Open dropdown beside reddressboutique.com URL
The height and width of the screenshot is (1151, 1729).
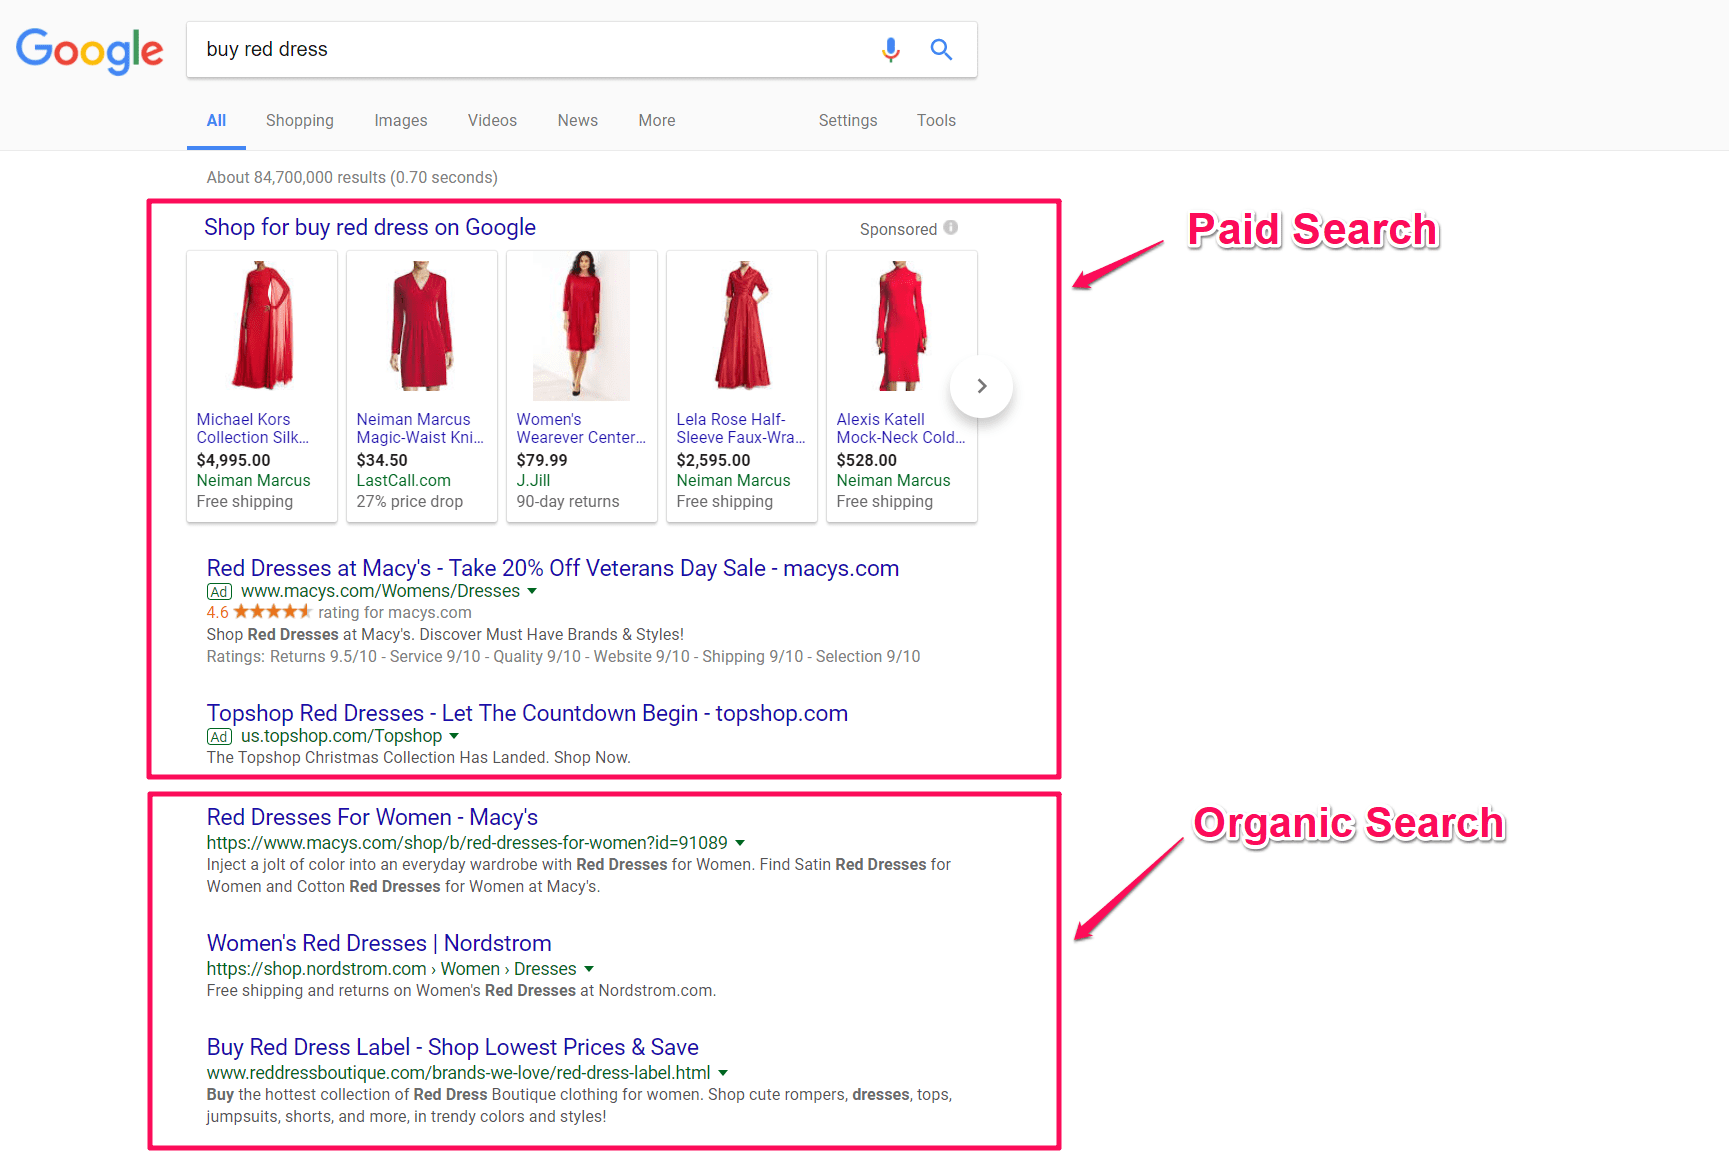coord(723,1073)
